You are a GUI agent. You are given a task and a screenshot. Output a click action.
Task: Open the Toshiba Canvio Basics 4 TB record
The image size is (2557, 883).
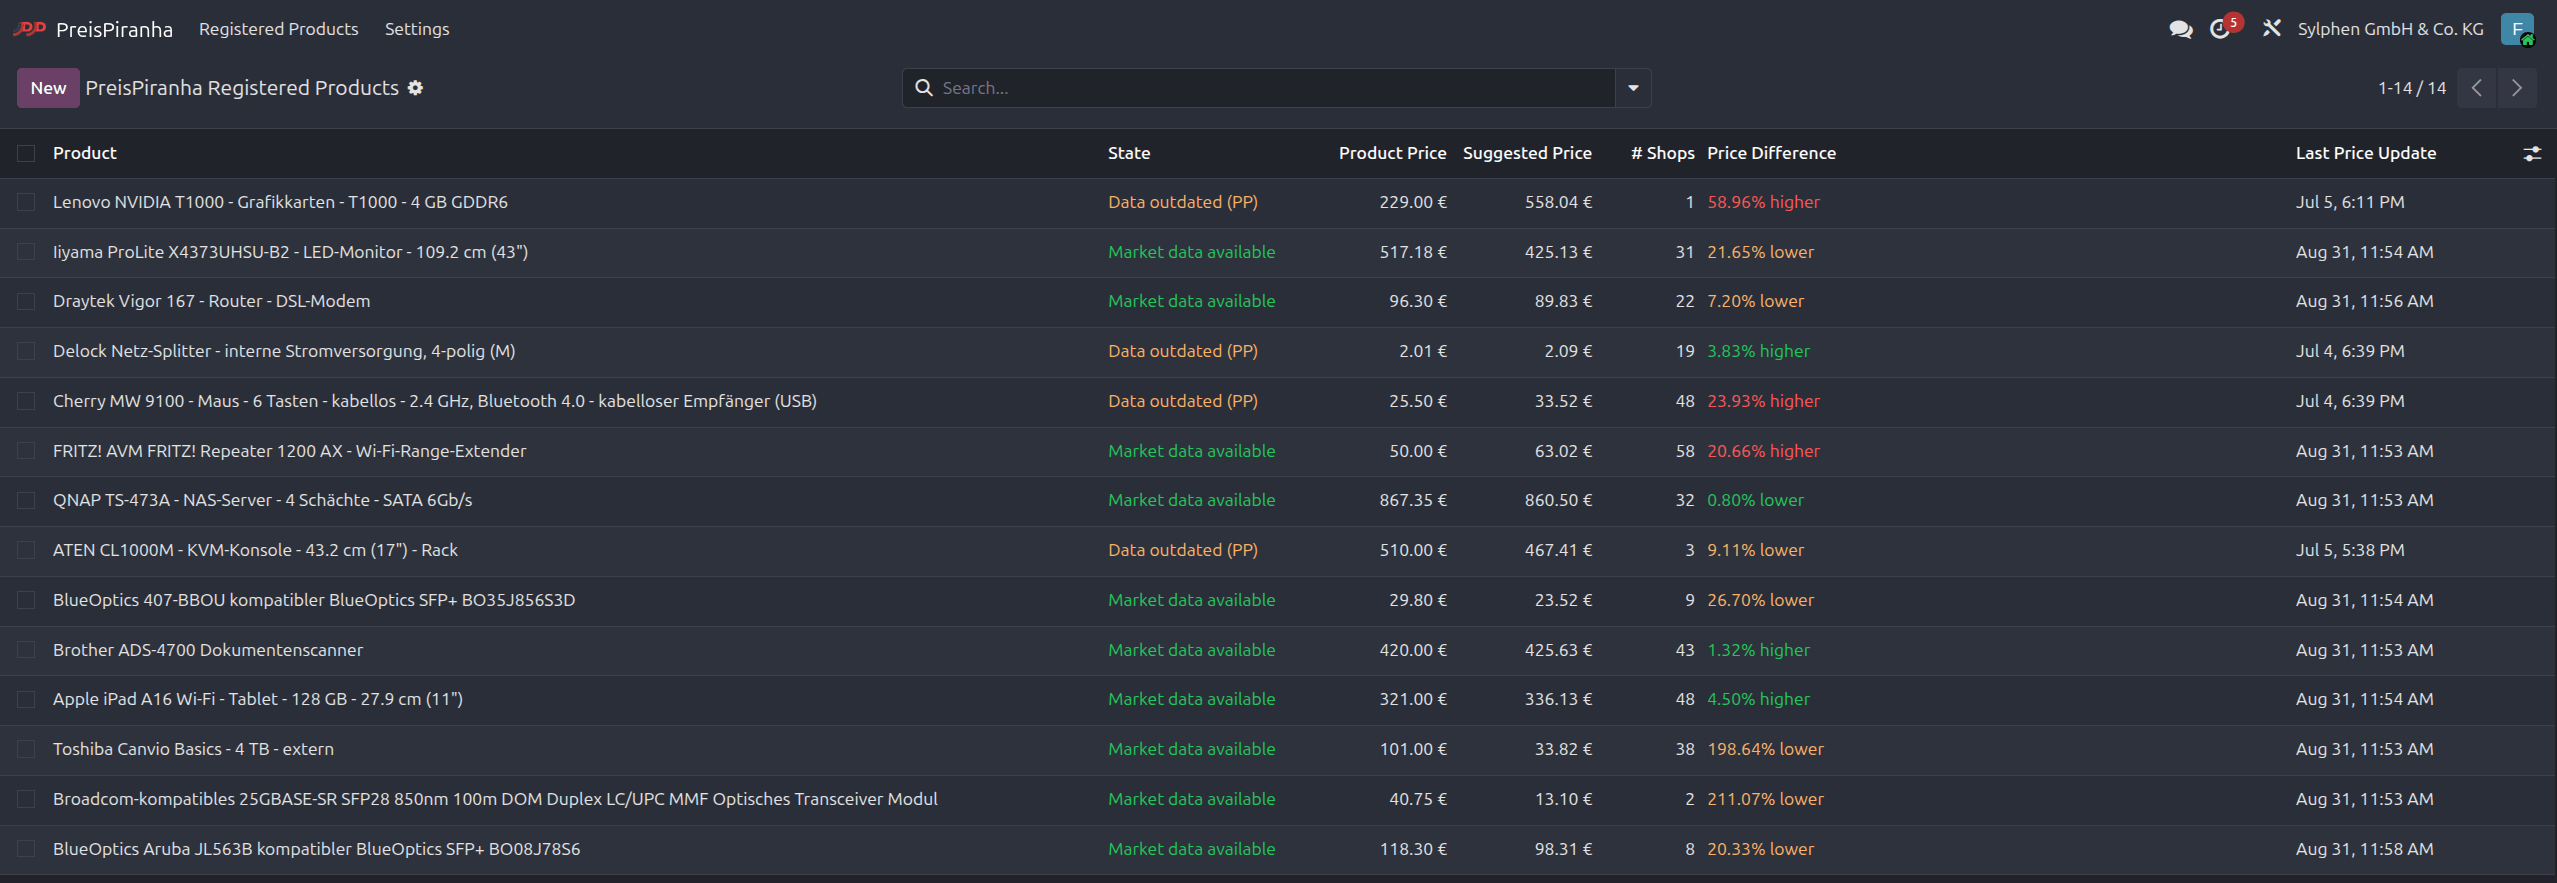[x=193, y=749]
